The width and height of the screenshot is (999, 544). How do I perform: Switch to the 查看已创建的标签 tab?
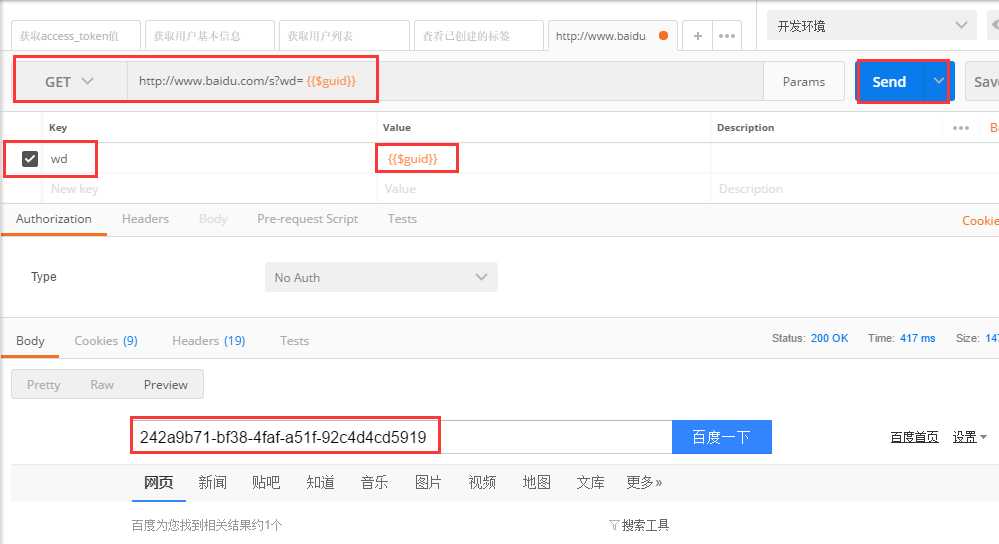478,36
